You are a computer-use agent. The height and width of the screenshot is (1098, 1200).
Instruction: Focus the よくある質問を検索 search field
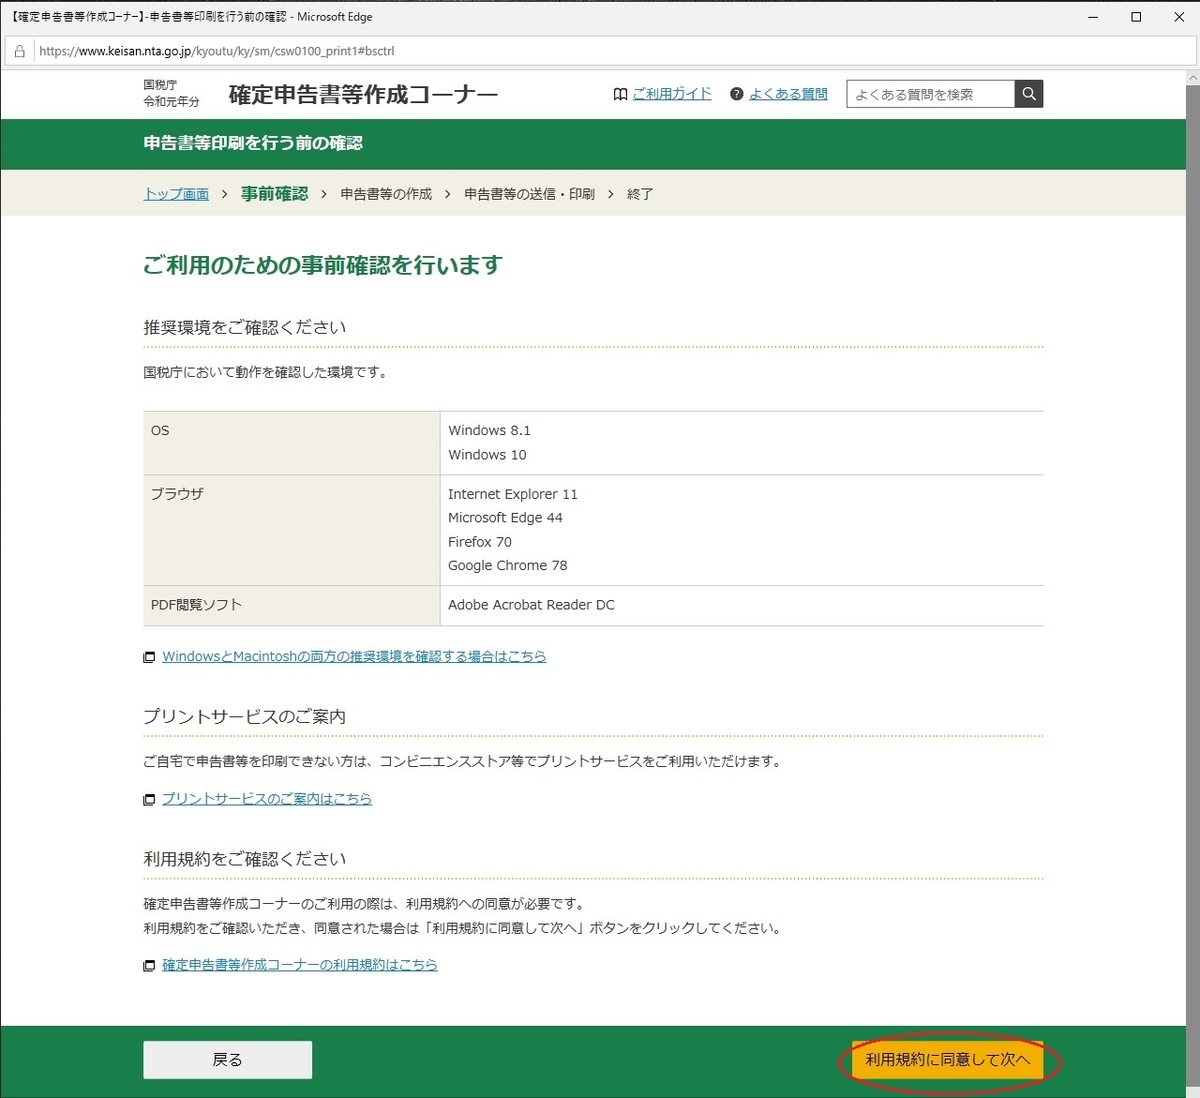[x=930, y=94]
